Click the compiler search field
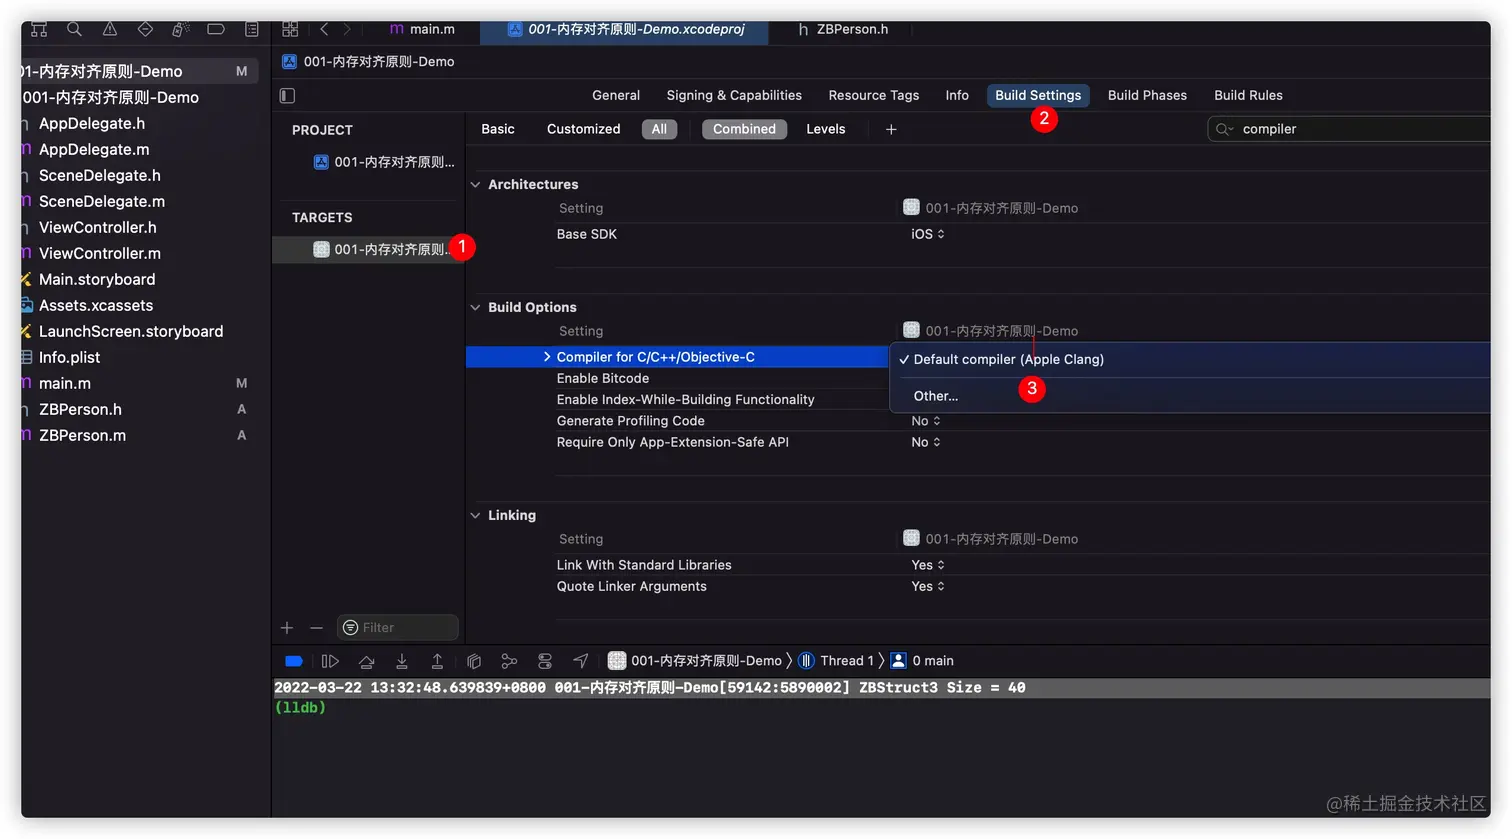 tap(1350, 129)
